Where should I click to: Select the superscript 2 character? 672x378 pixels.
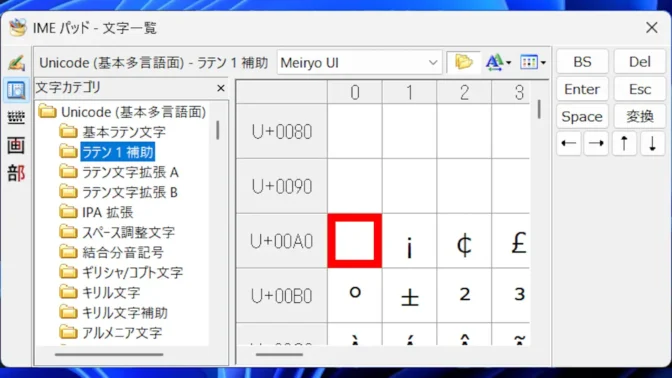point(464,296)
